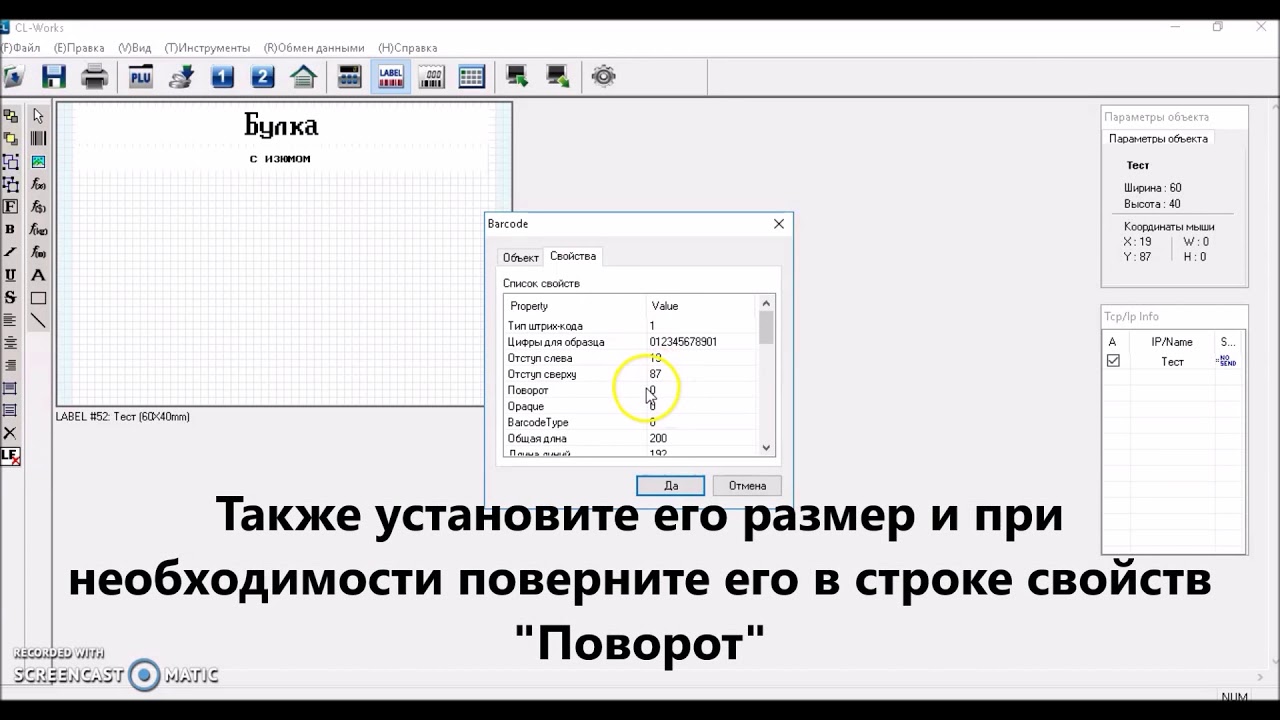The width and height of the screenshot is (1280, 720).
Task: Click the Property column header
Action: click(575, 306)
